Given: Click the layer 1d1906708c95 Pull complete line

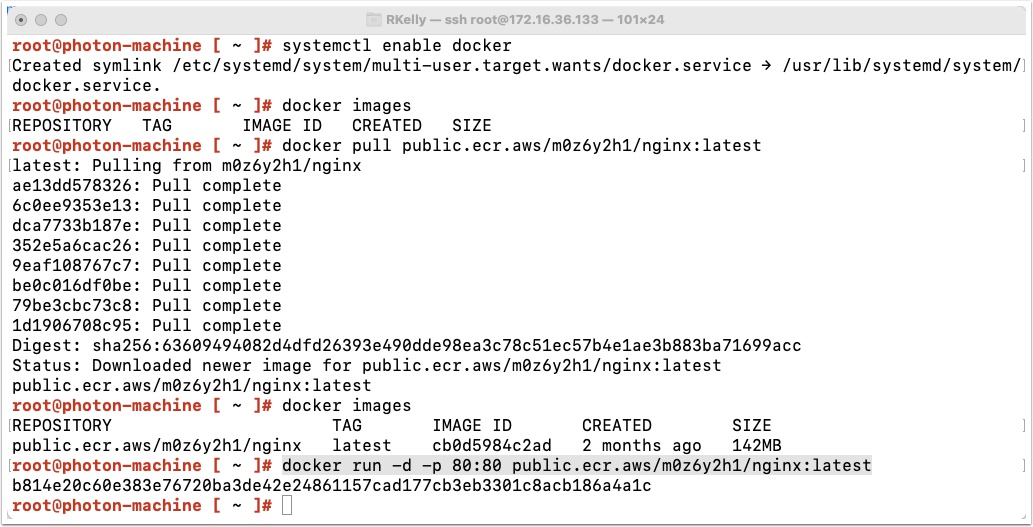Looking at the screenshot, I should pos(147,325).
